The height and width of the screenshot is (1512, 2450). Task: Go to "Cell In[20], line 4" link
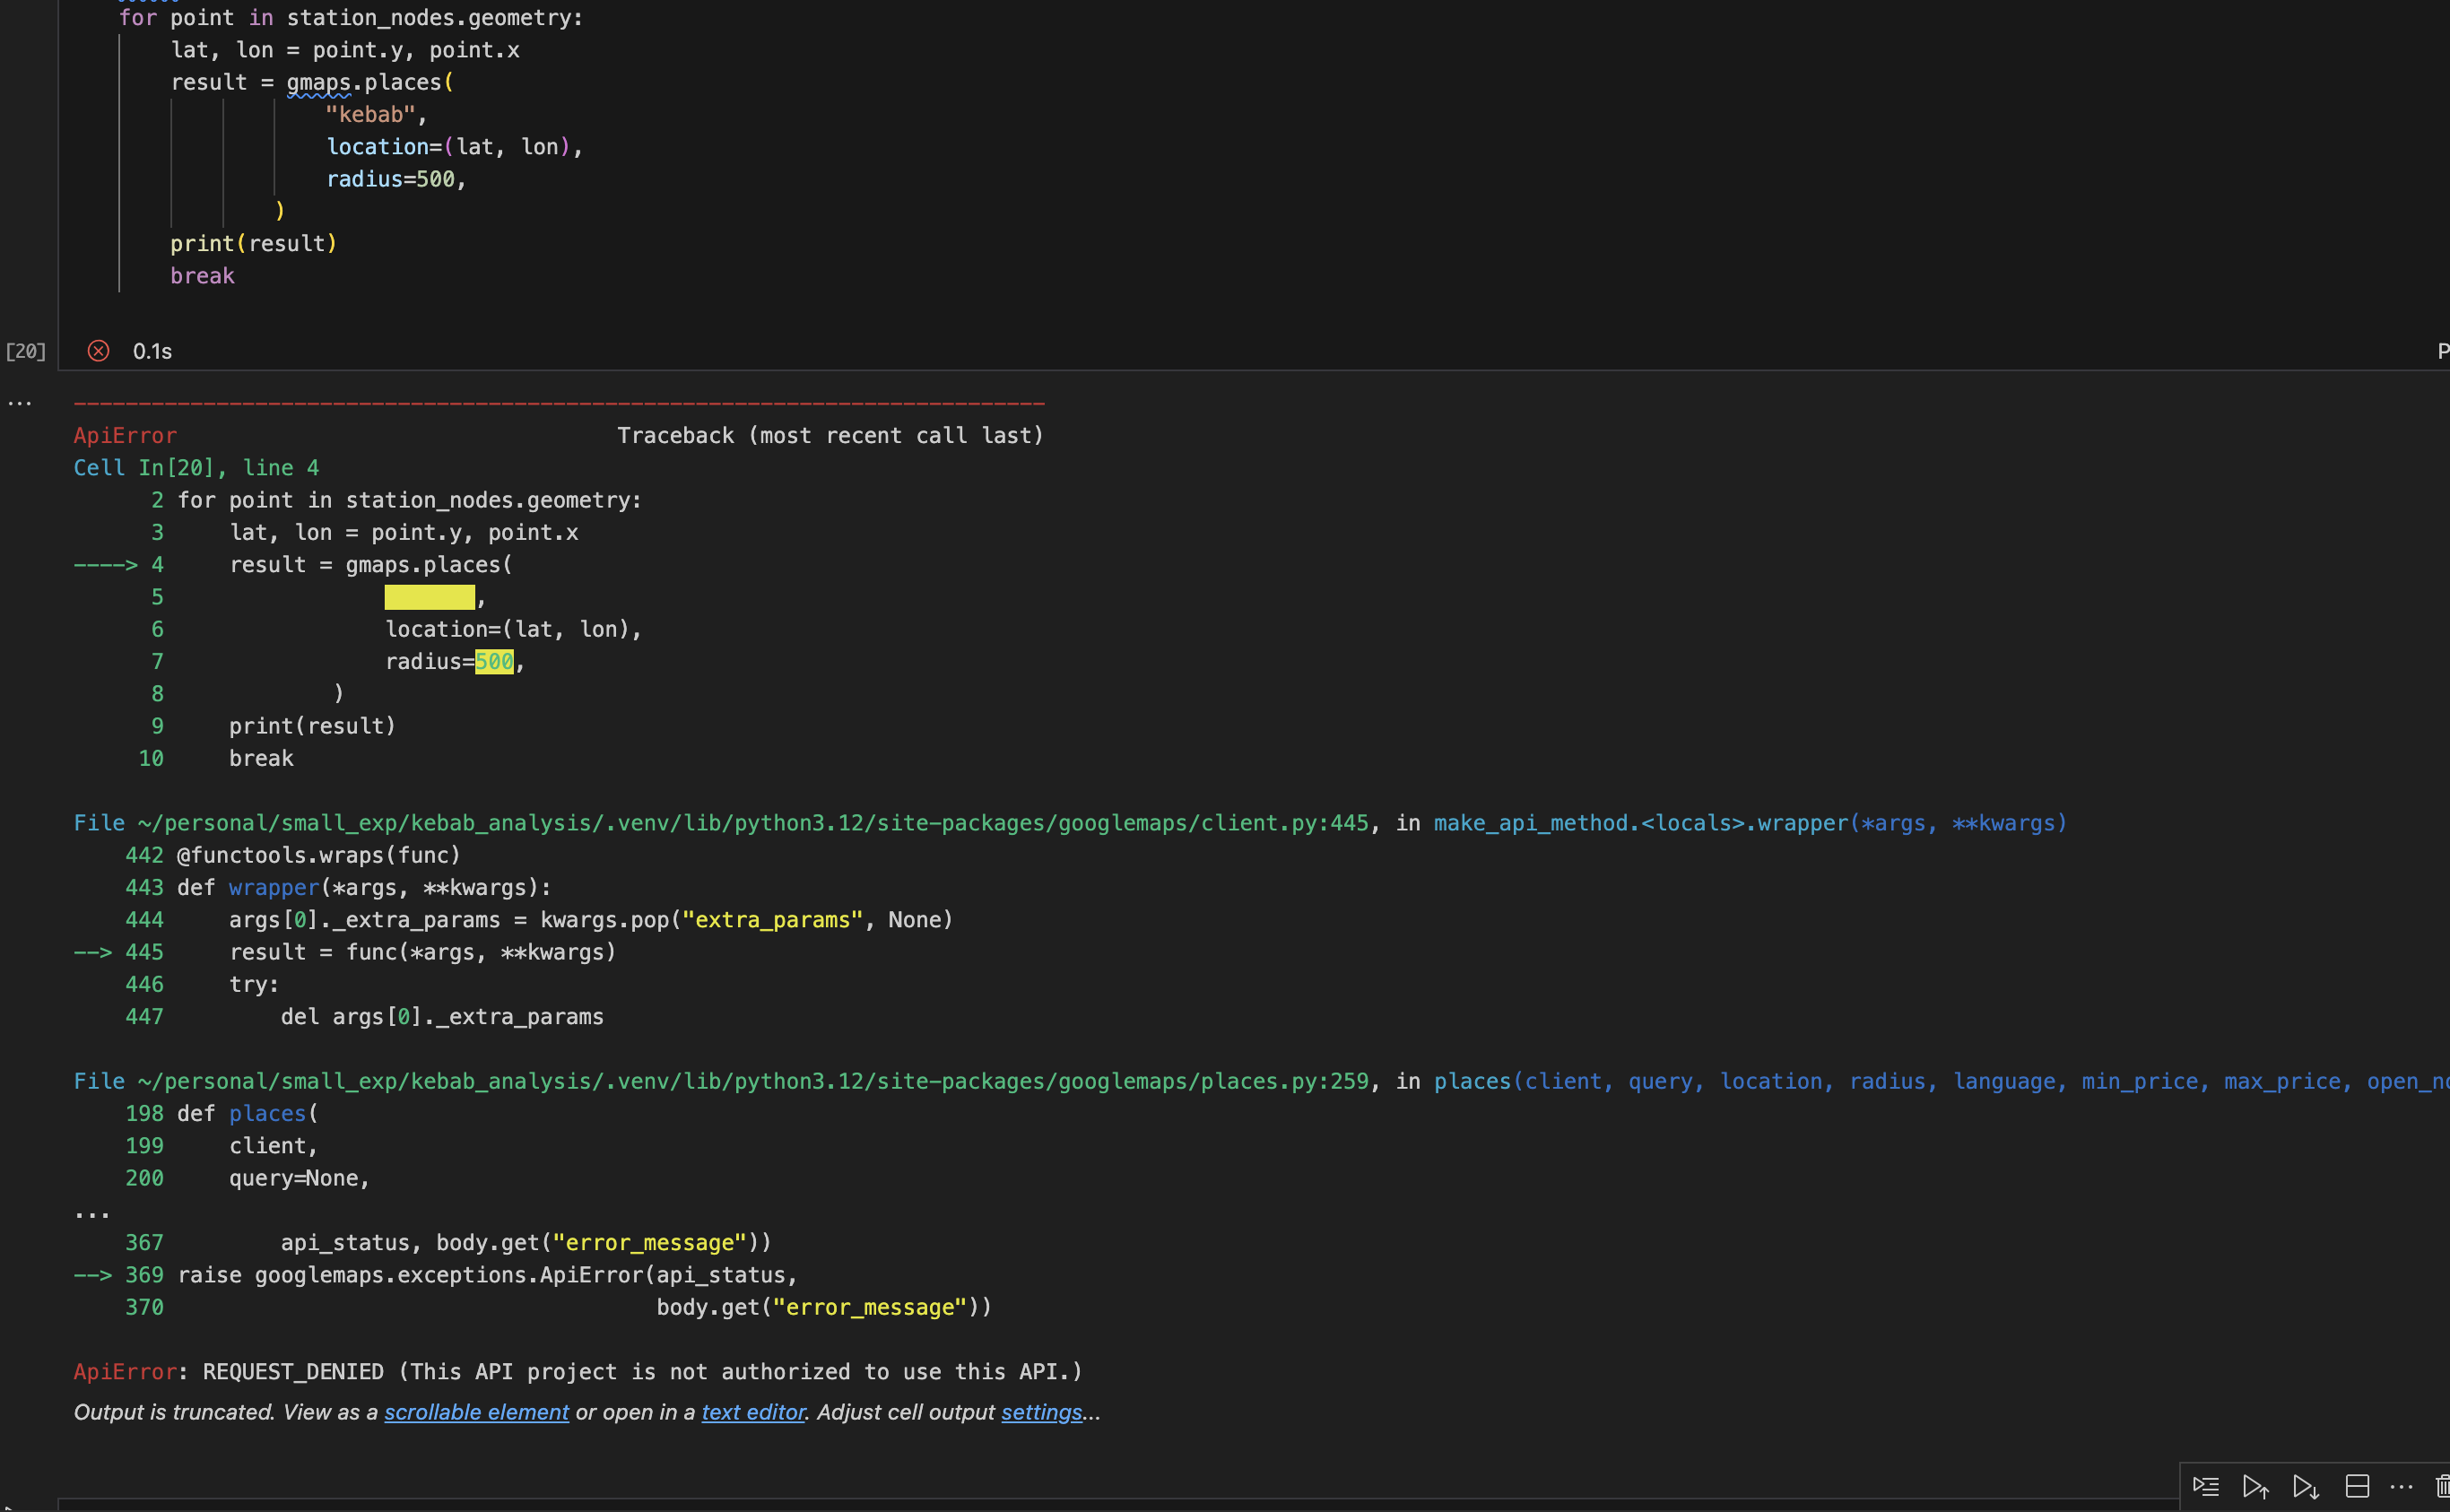click(196, 468)
